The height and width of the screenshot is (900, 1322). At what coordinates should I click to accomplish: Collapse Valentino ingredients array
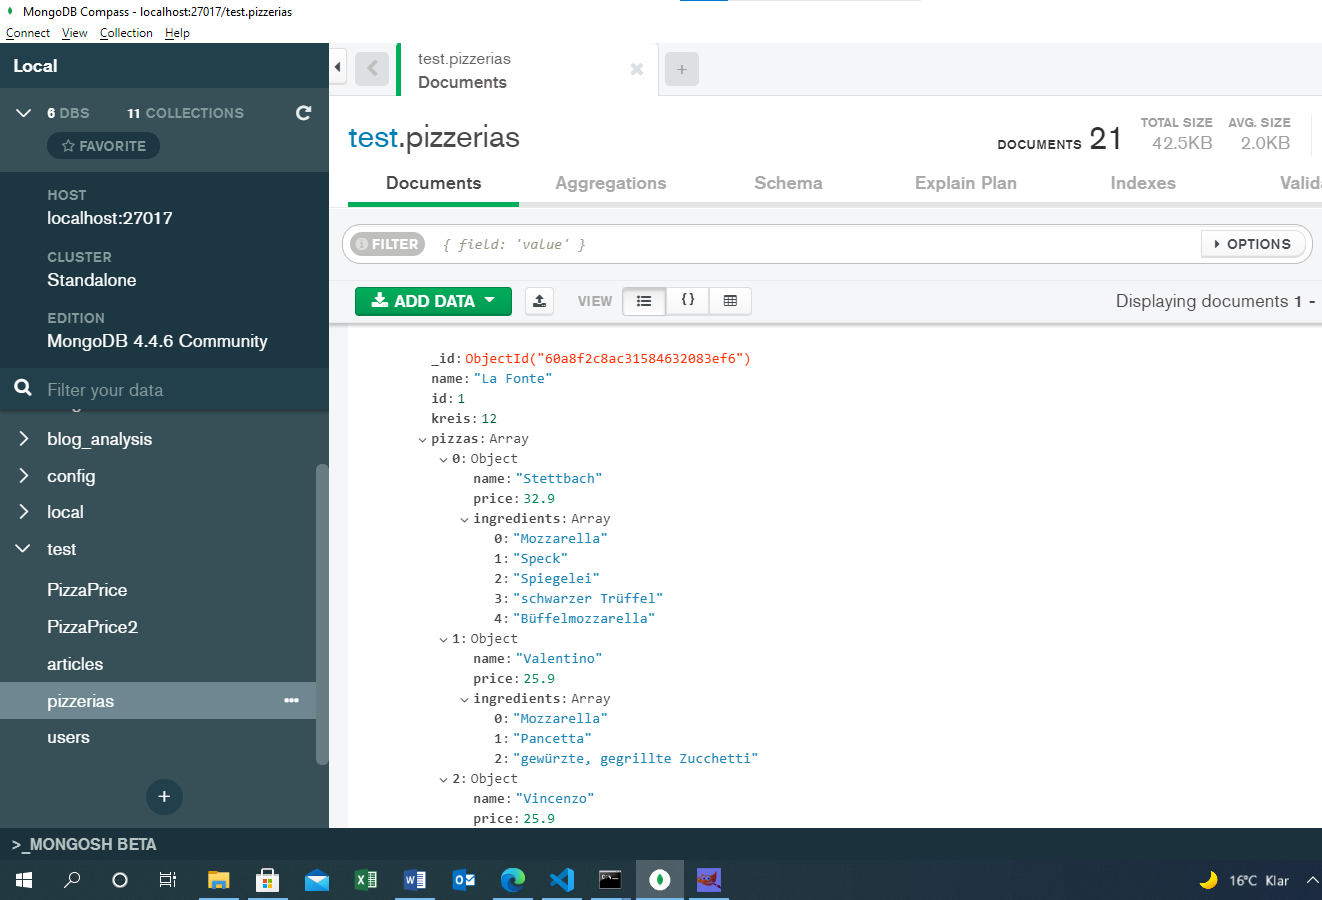coord(464,699)
